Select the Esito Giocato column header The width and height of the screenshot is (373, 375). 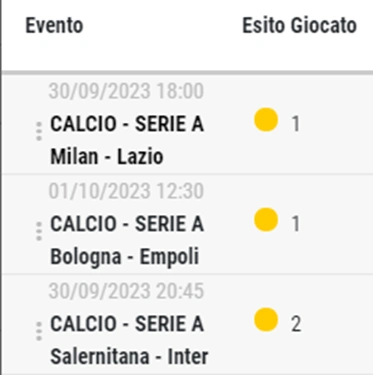click(x=299, y=26)
